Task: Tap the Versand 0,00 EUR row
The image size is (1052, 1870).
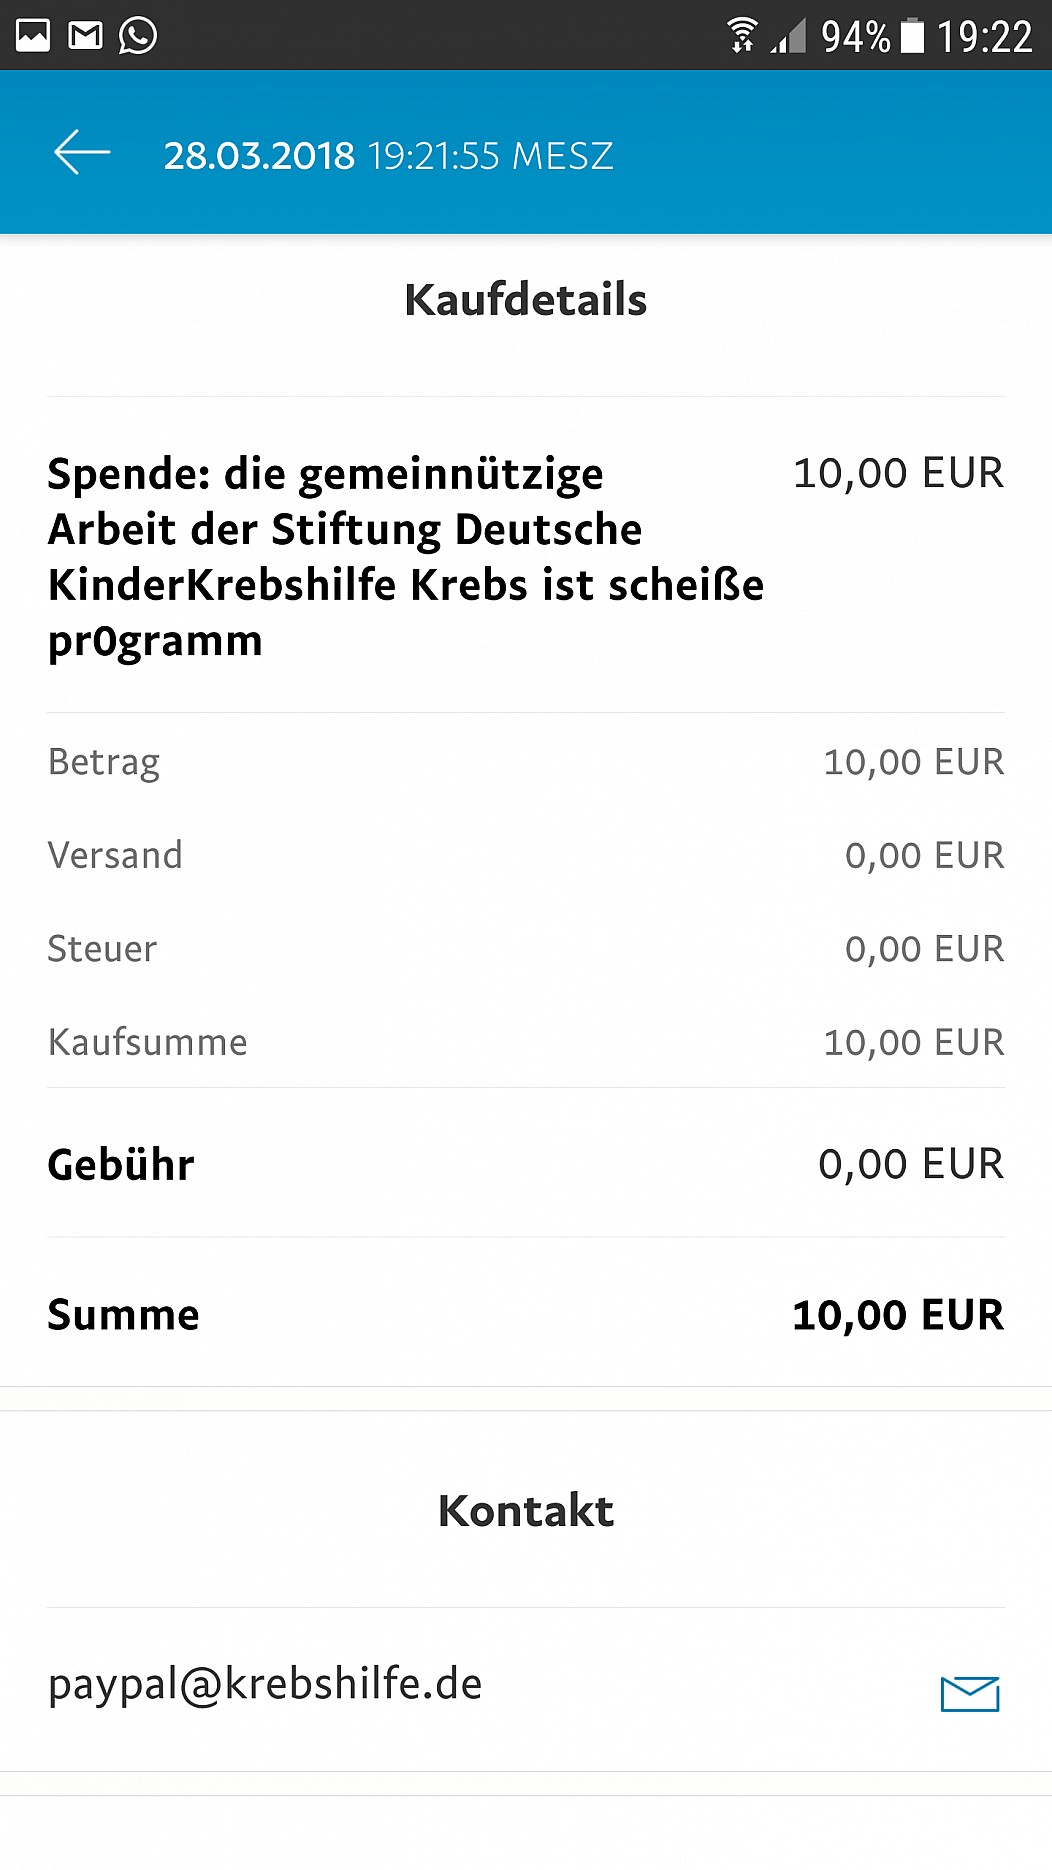Action: point(526,855)
